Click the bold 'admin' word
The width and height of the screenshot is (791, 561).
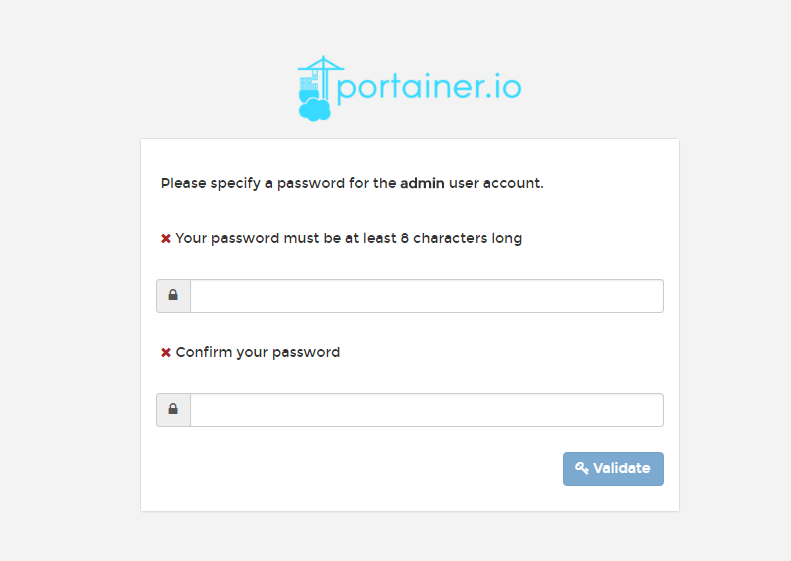point(422,184)
